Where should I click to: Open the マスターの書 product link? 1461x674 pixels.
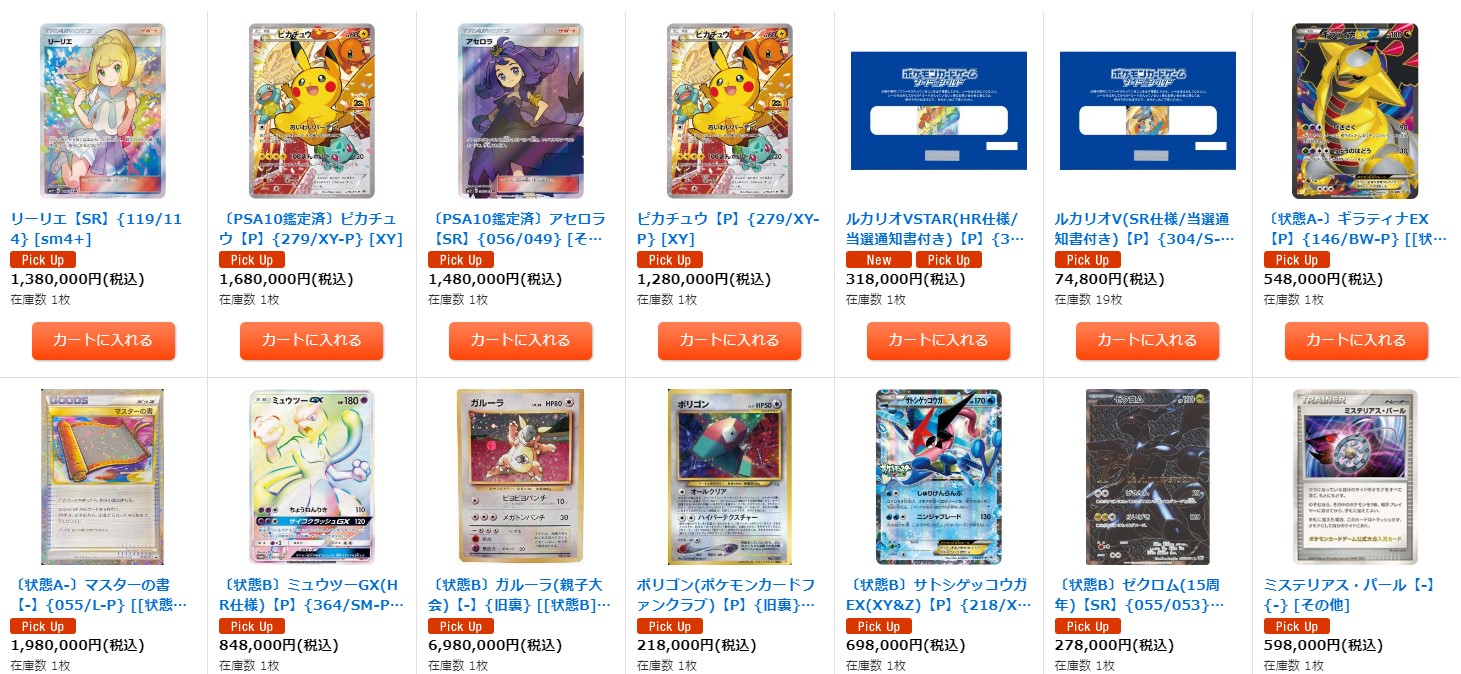[98, 594]
